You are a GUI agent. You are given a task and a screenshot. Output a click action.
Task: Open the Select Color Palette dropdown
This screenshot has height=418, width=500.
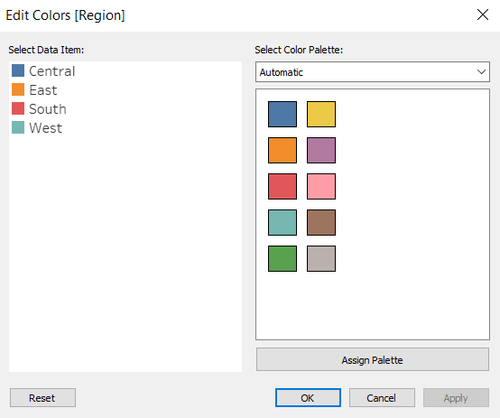[372, 72]
